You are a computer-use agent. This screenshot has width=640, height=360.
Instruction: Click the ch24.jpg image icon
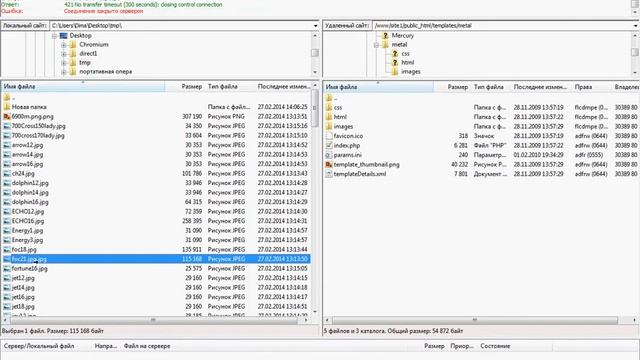(x=7, y=173)
